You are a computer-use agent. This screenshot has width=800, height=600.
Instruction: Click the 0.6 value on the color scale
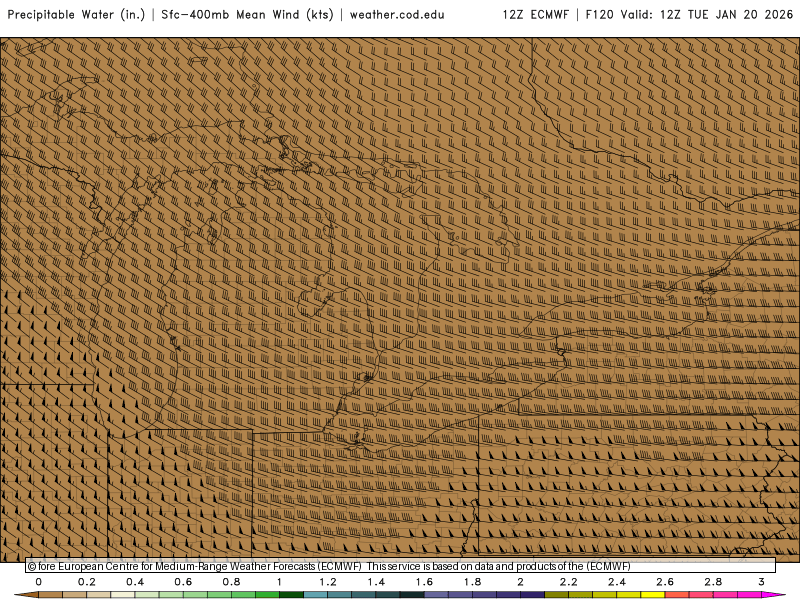point(183,582)
